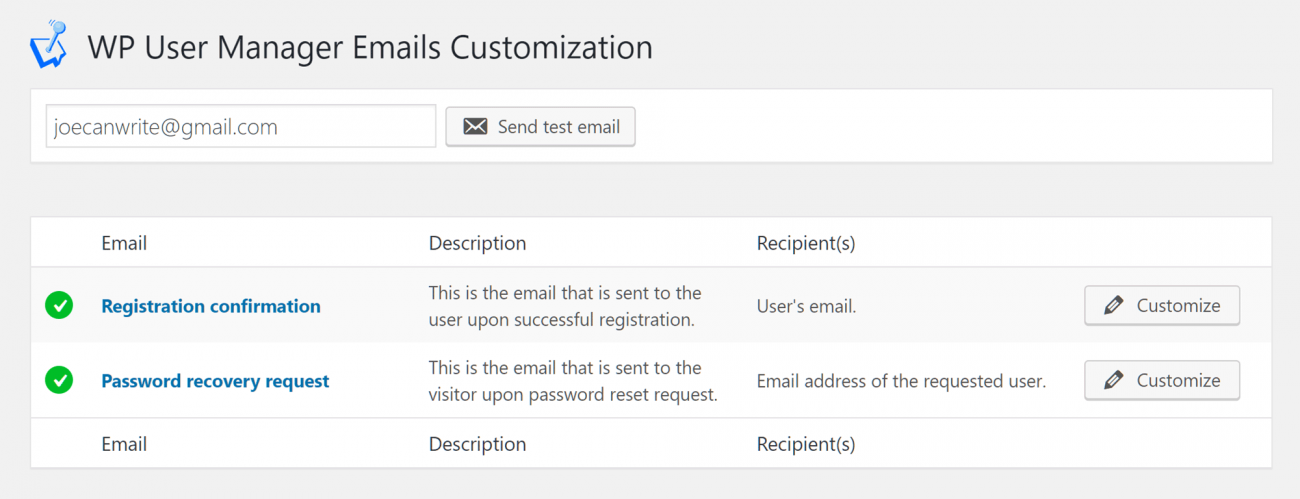Viewport: 1300px width, 499px height.
Task: Open the Registration confirmation email link
Action: coord(211,306)
